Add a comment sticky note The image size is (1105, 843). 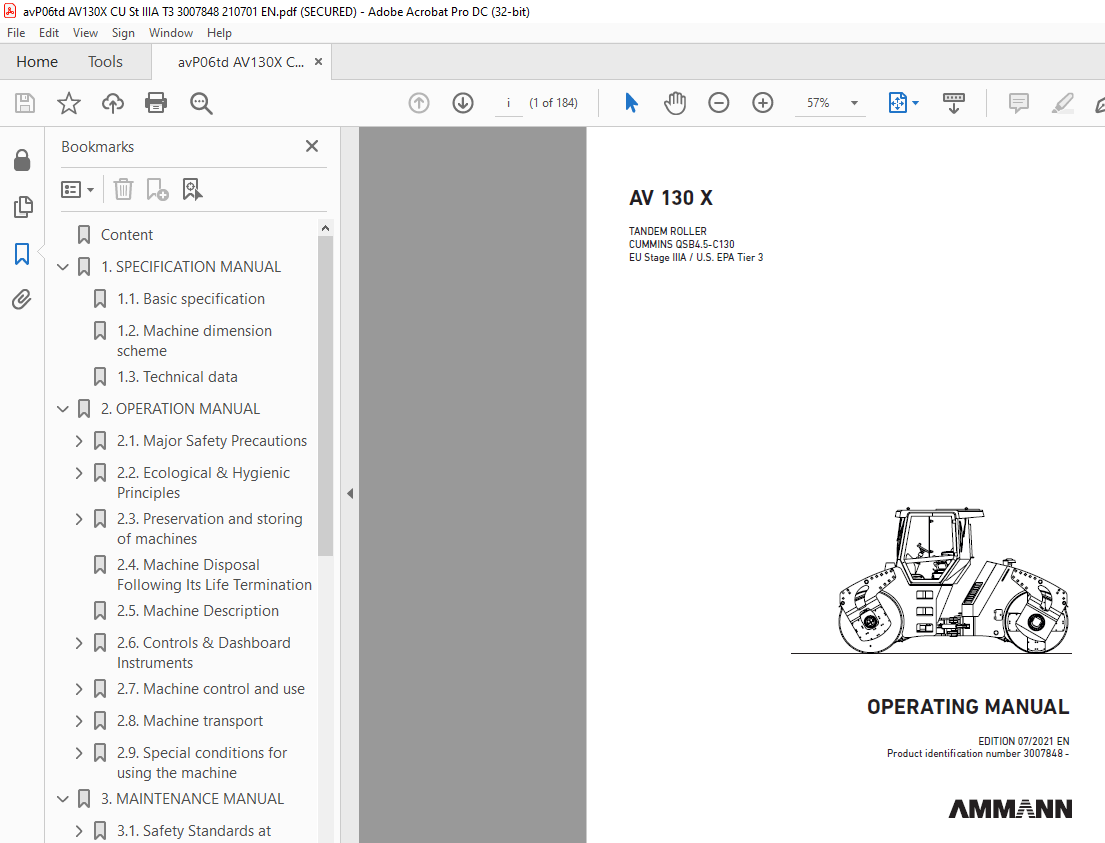(x=1018, y=103)
